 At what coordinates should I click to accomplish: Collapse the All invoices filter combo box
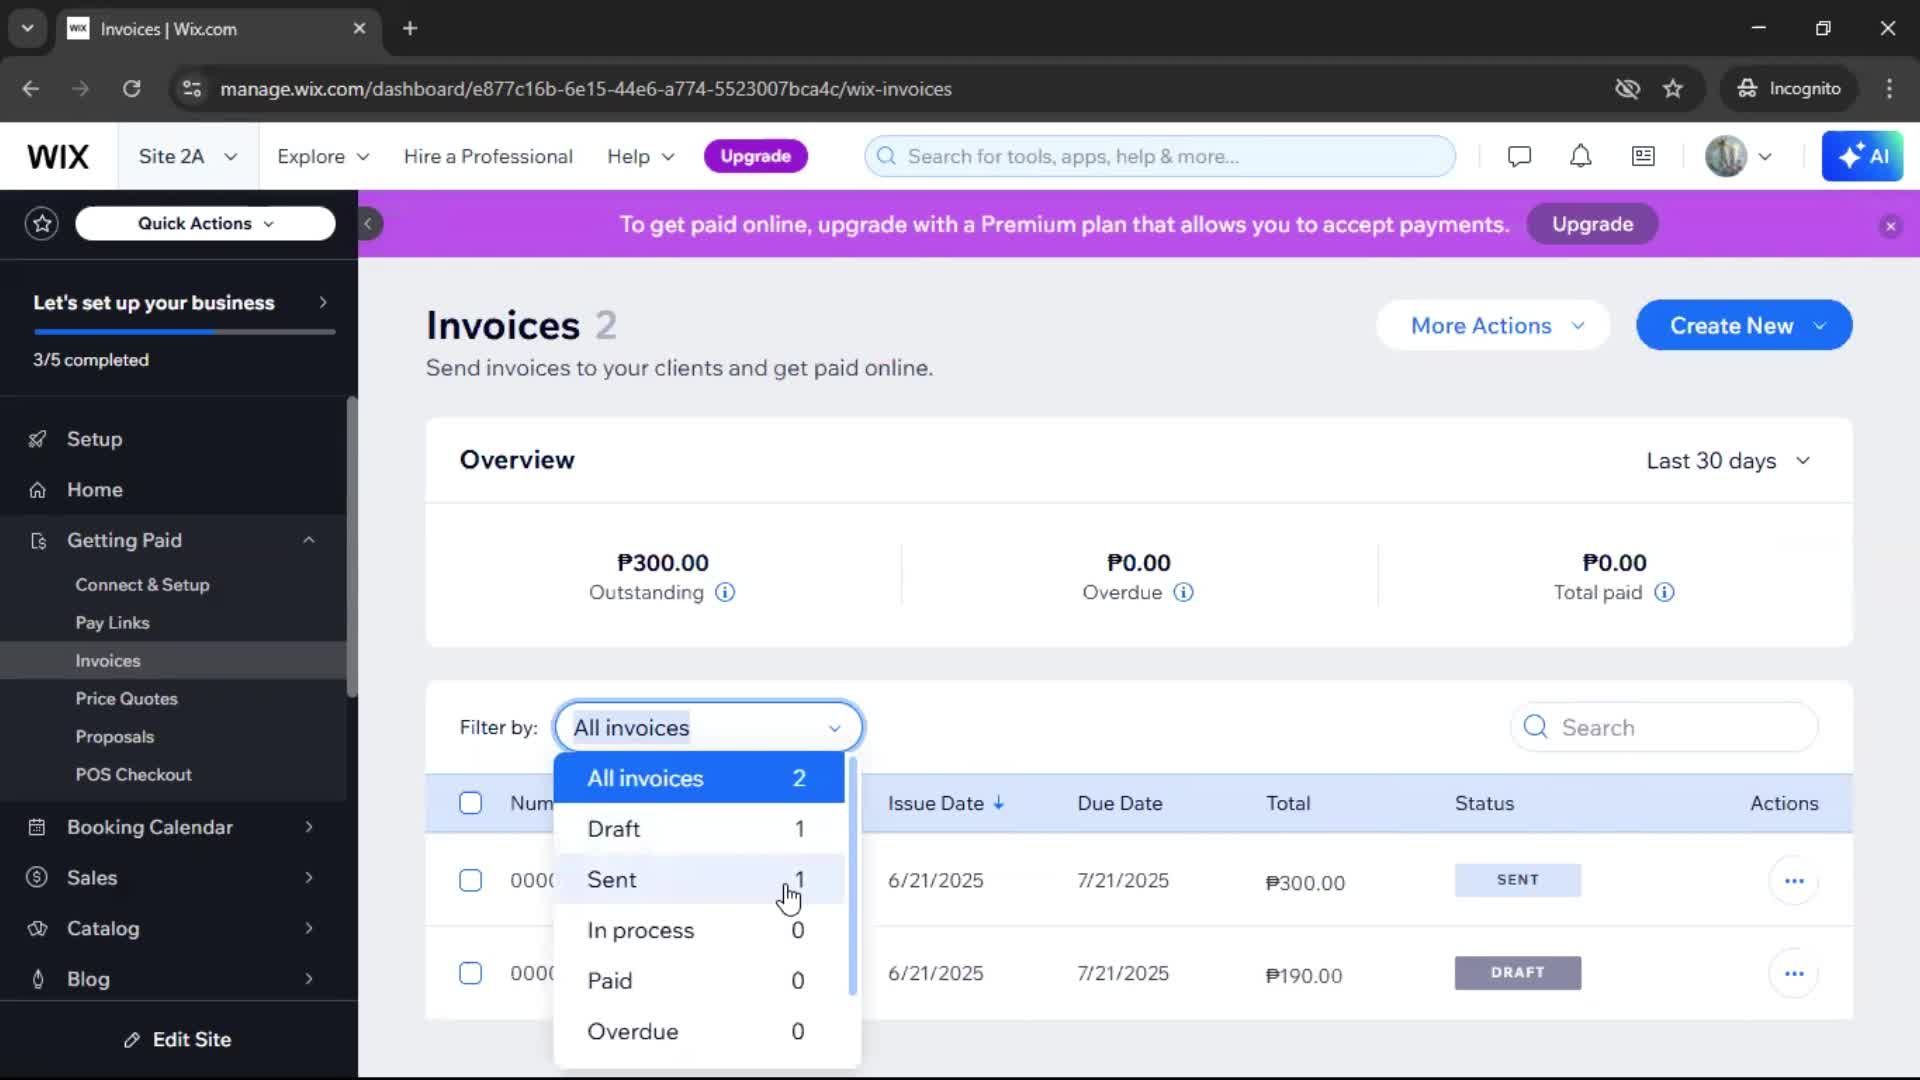click(708, 727)
